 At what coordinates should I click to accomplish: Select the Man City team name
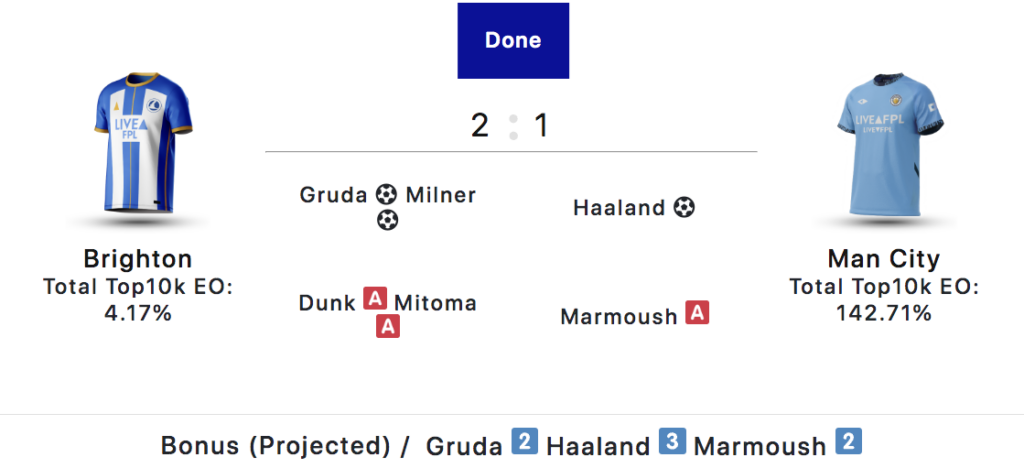(x=884, y=259)
